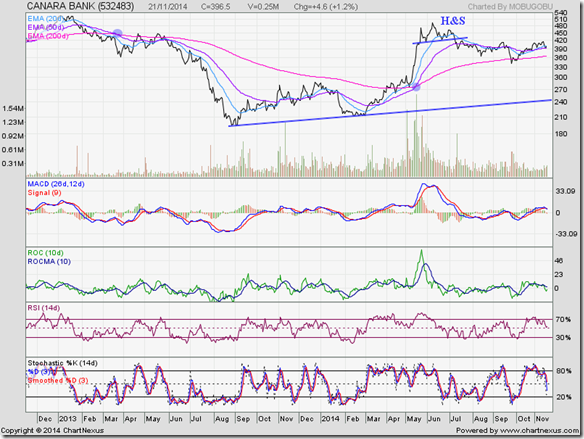Click the H&S annotation label
Image resolution: width=584 pixels, height=439 pixels.
[x=453, y=21]
